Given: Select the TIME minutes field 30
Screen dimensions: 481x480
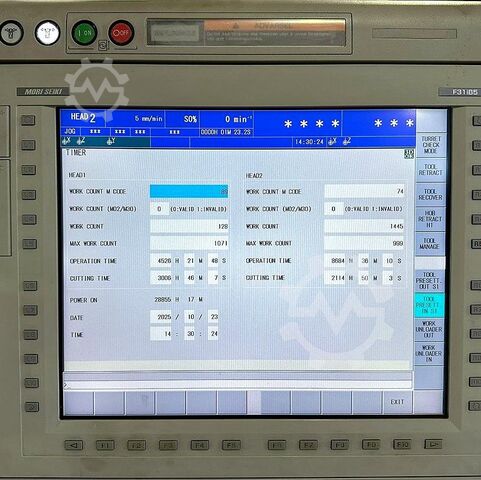Looking at the screenshot, I should [x=190, y=334].
